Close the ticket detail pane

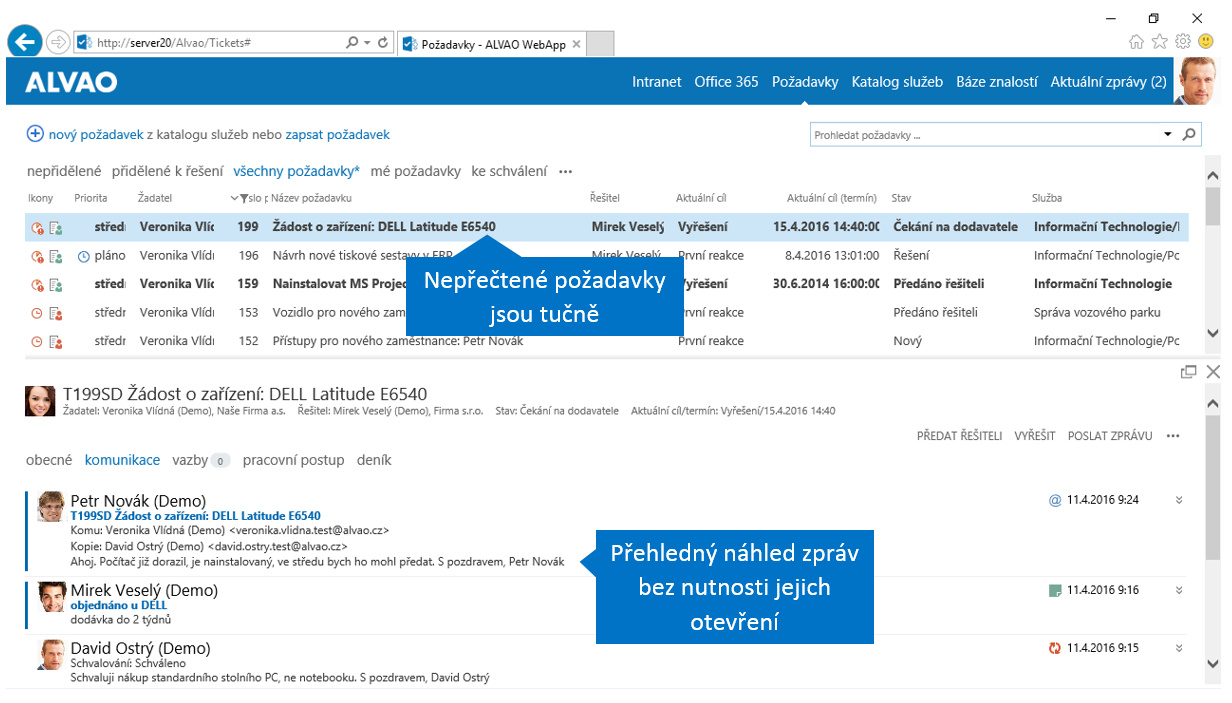pos(1213,372)
